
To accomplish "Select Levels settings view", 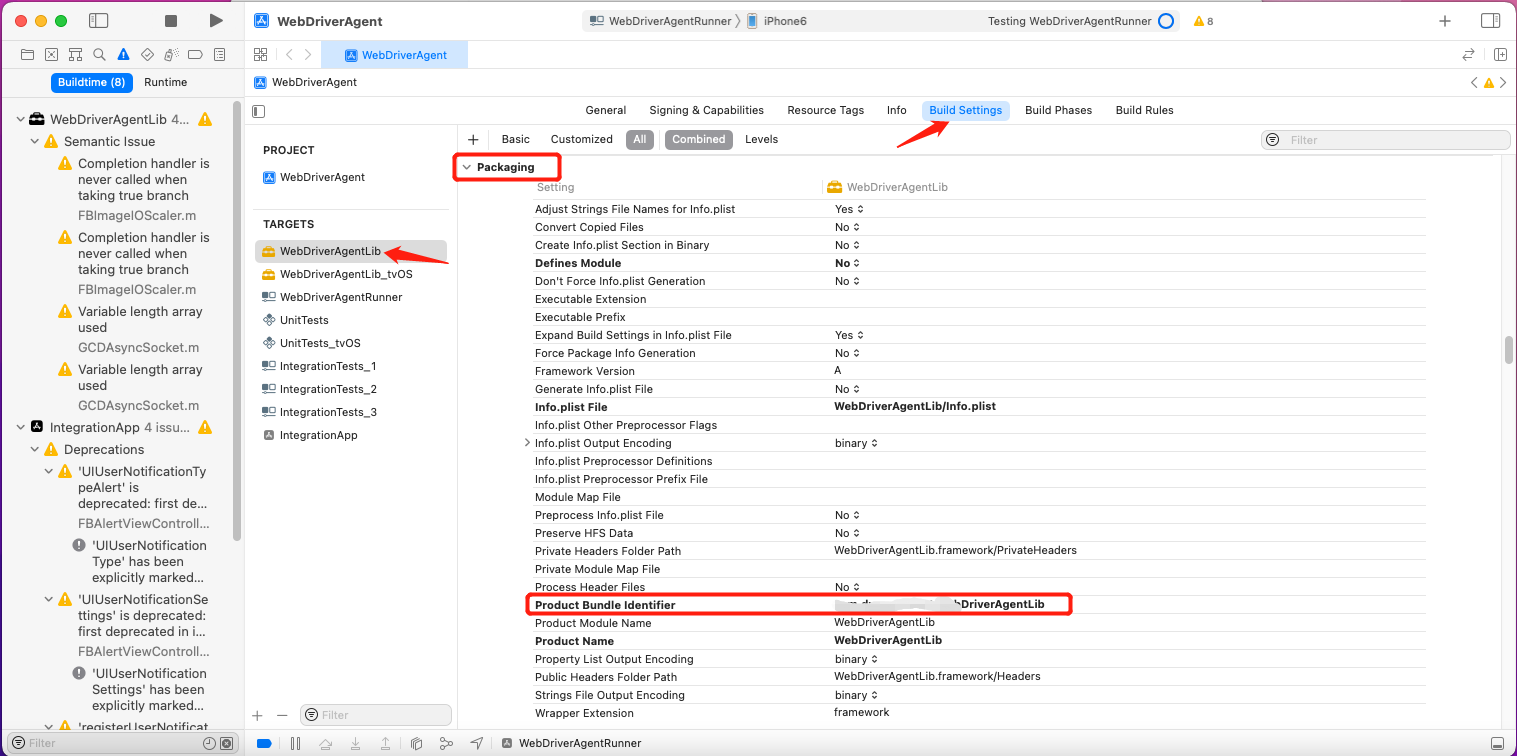I will point(761,139).
